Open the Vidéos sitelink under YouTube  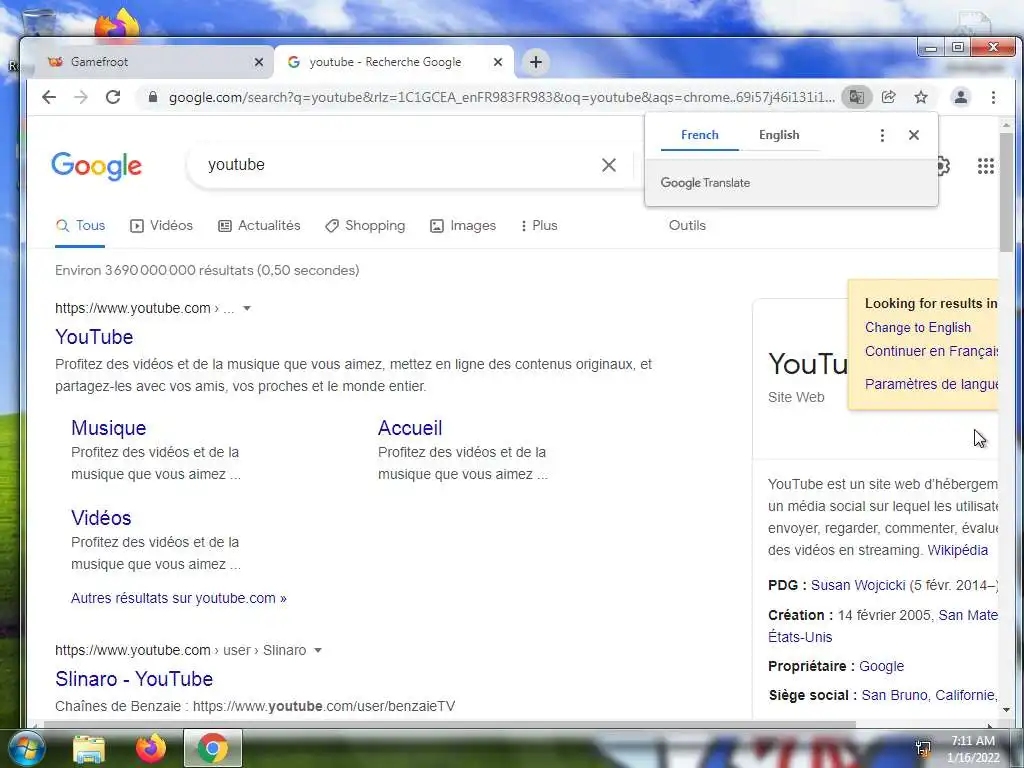[101, 518]
